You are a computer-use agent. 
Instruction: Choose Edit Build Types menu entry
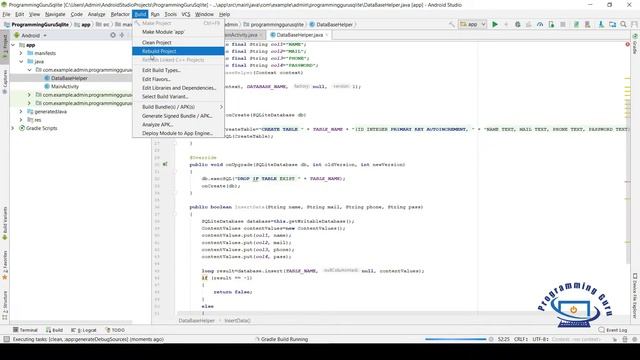178,70
